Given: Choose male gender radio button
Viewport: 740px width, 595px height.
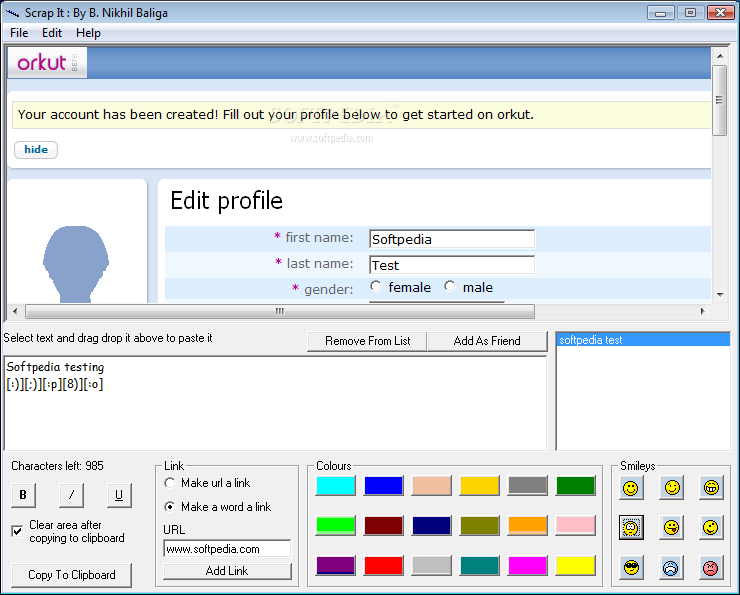Looking at the screenshot, I should tap(449, 286).
